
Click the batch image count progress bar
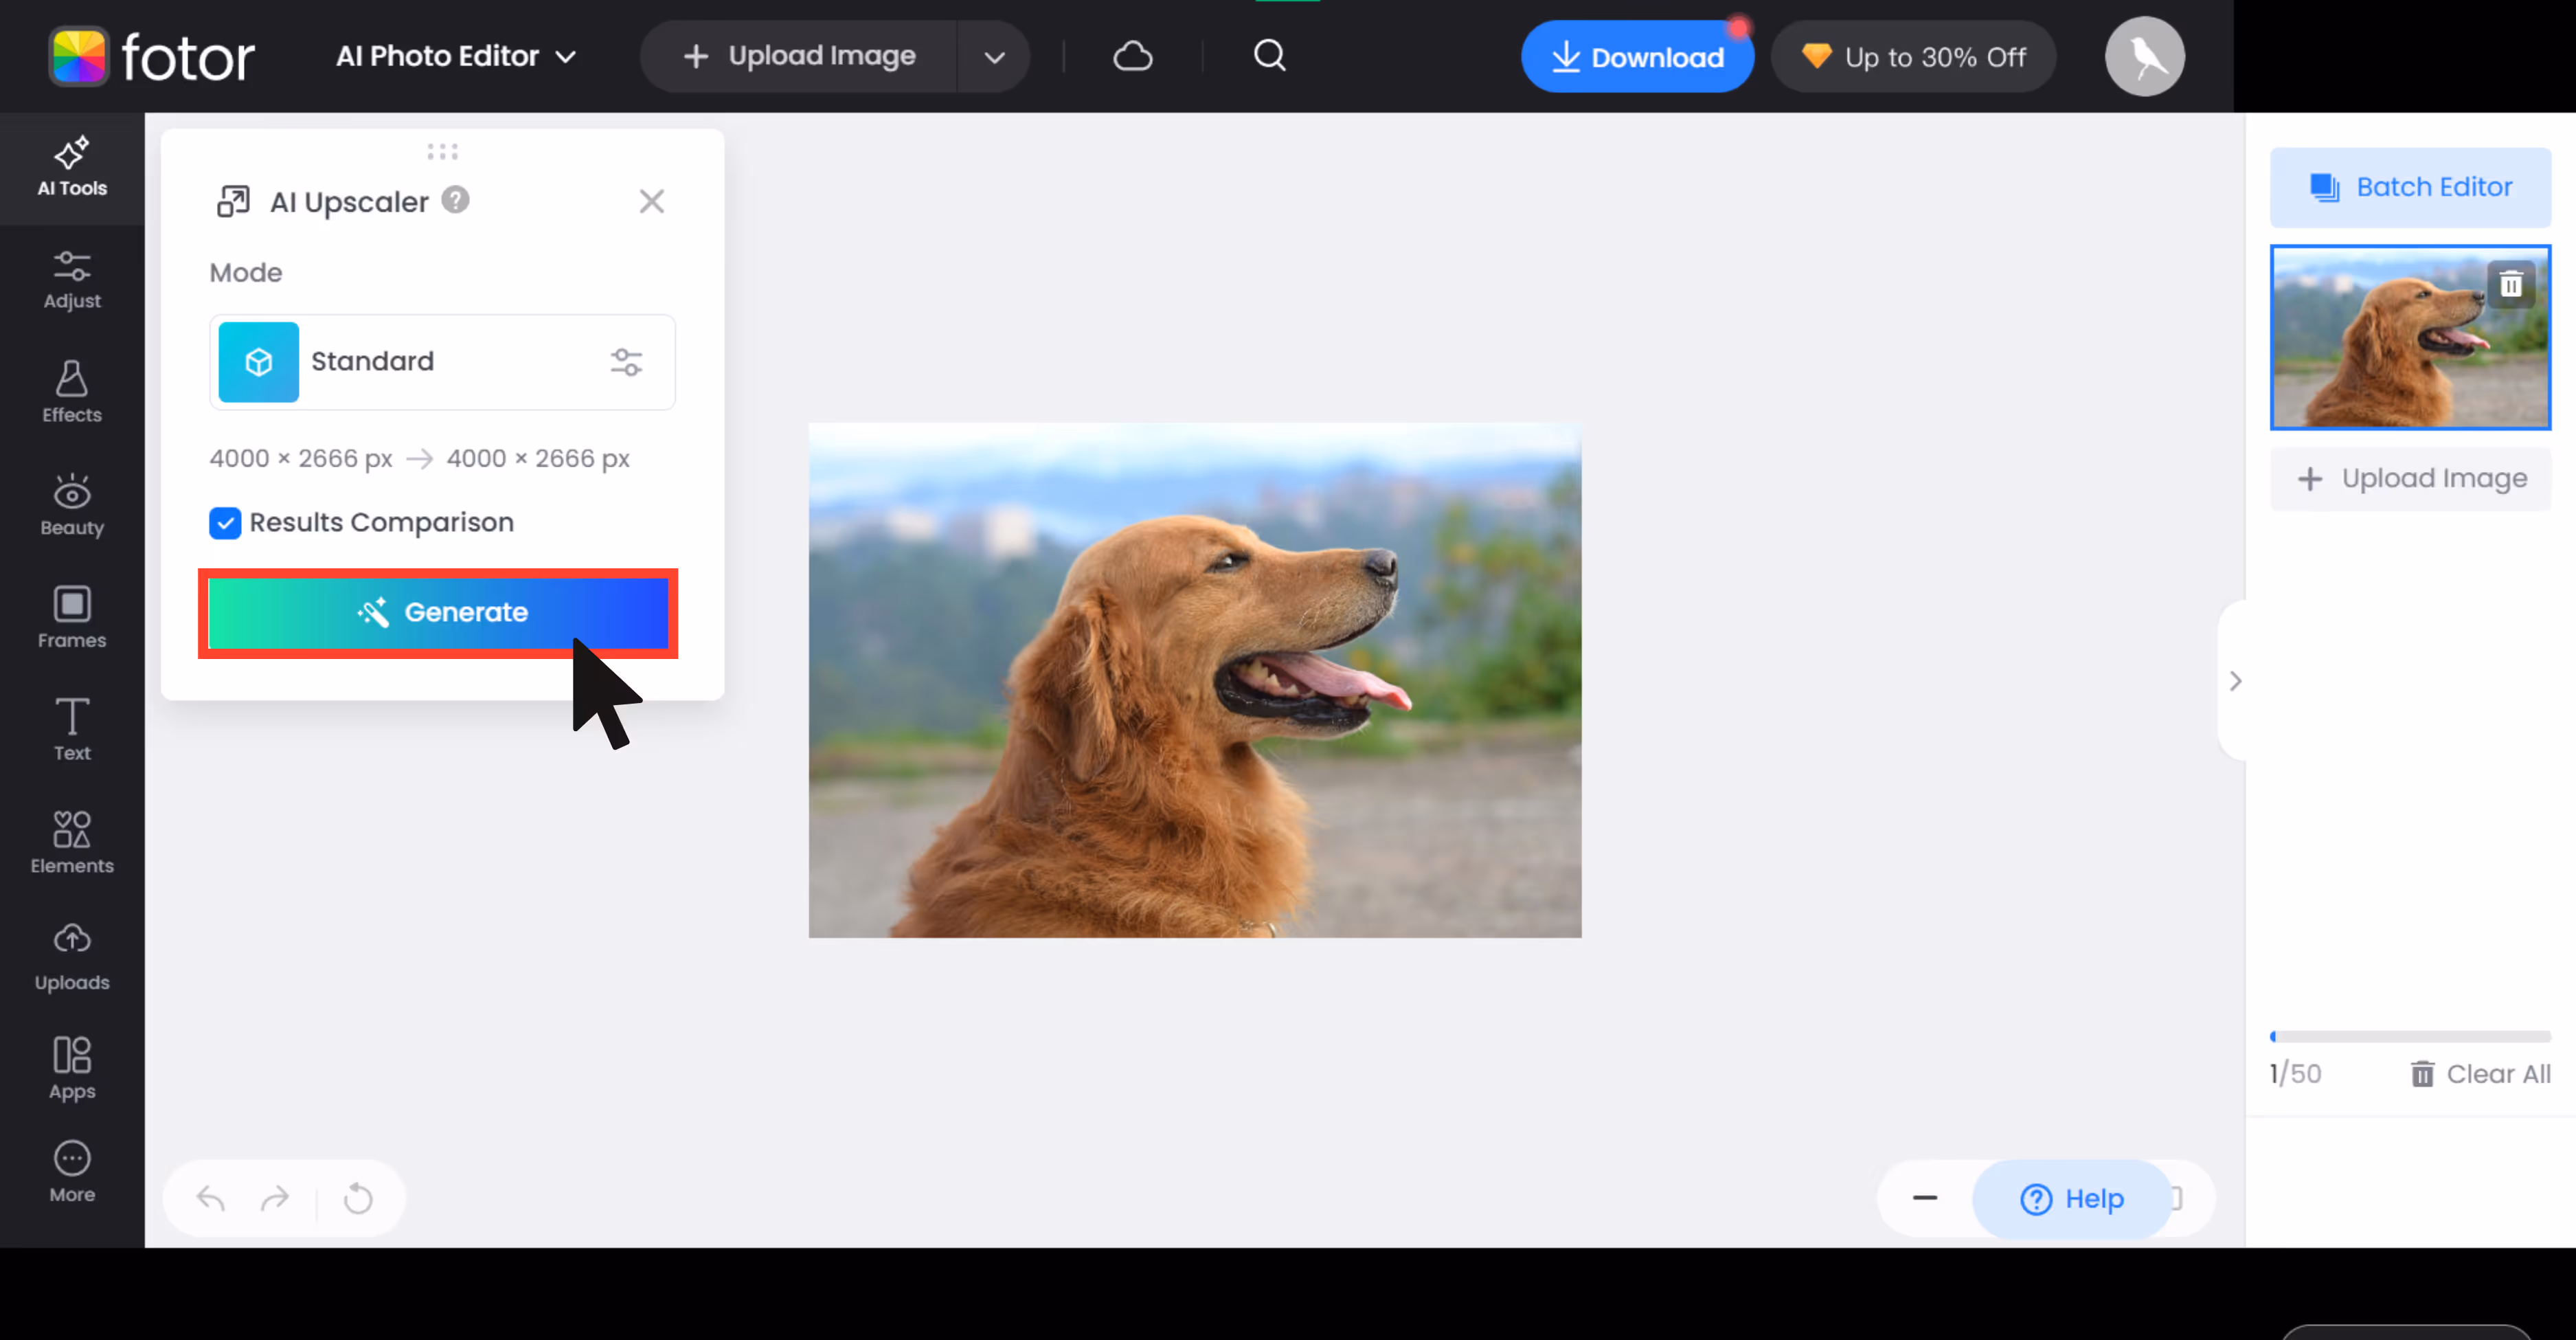click(2411, 1037)
